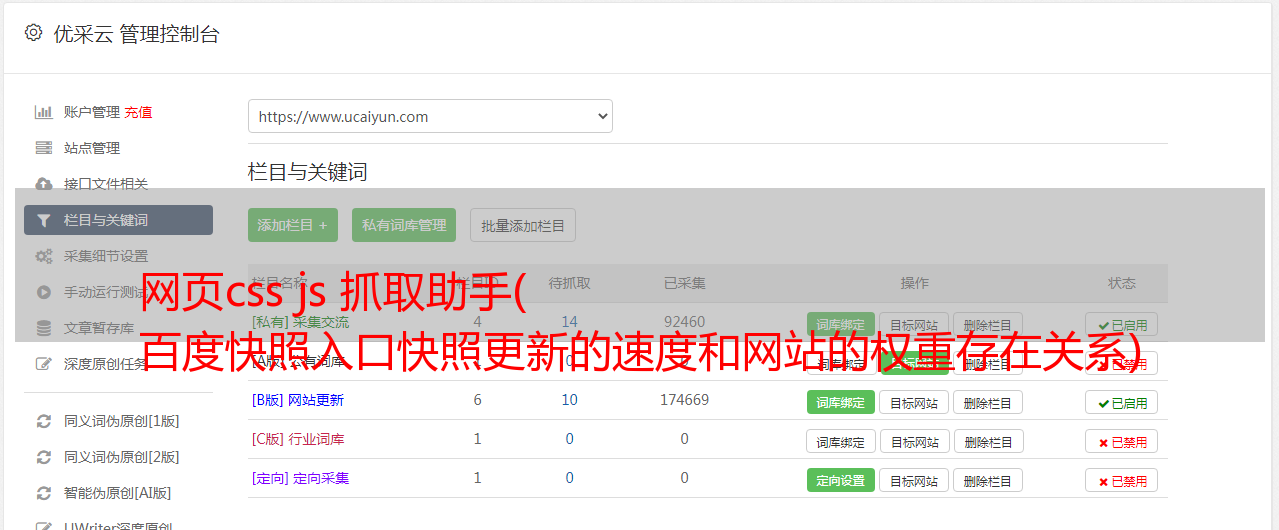
Task: Click the 已采集 column header
Action: coord(684,283)
